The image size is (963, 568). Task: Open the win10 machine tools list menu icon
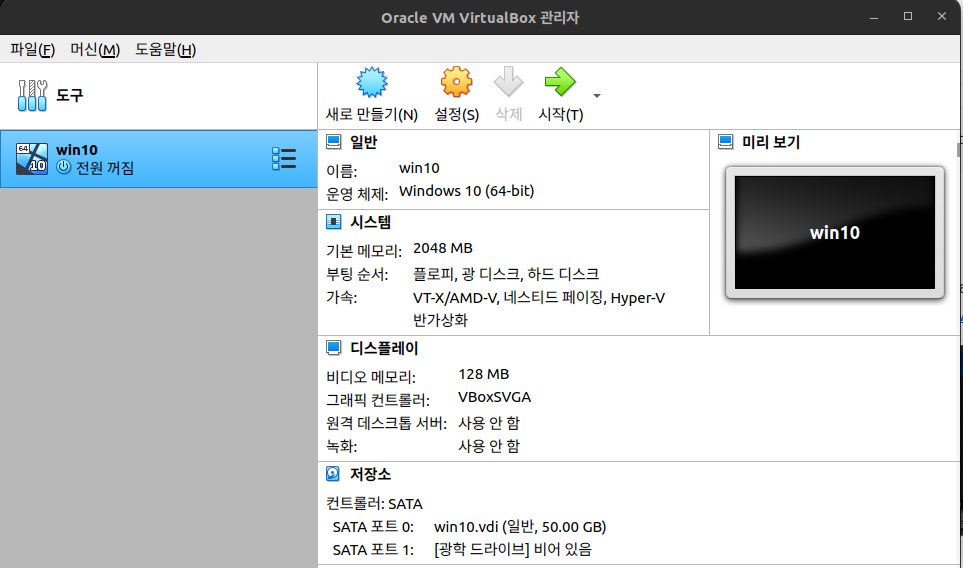pyautogui.click(x=284, y=158)
